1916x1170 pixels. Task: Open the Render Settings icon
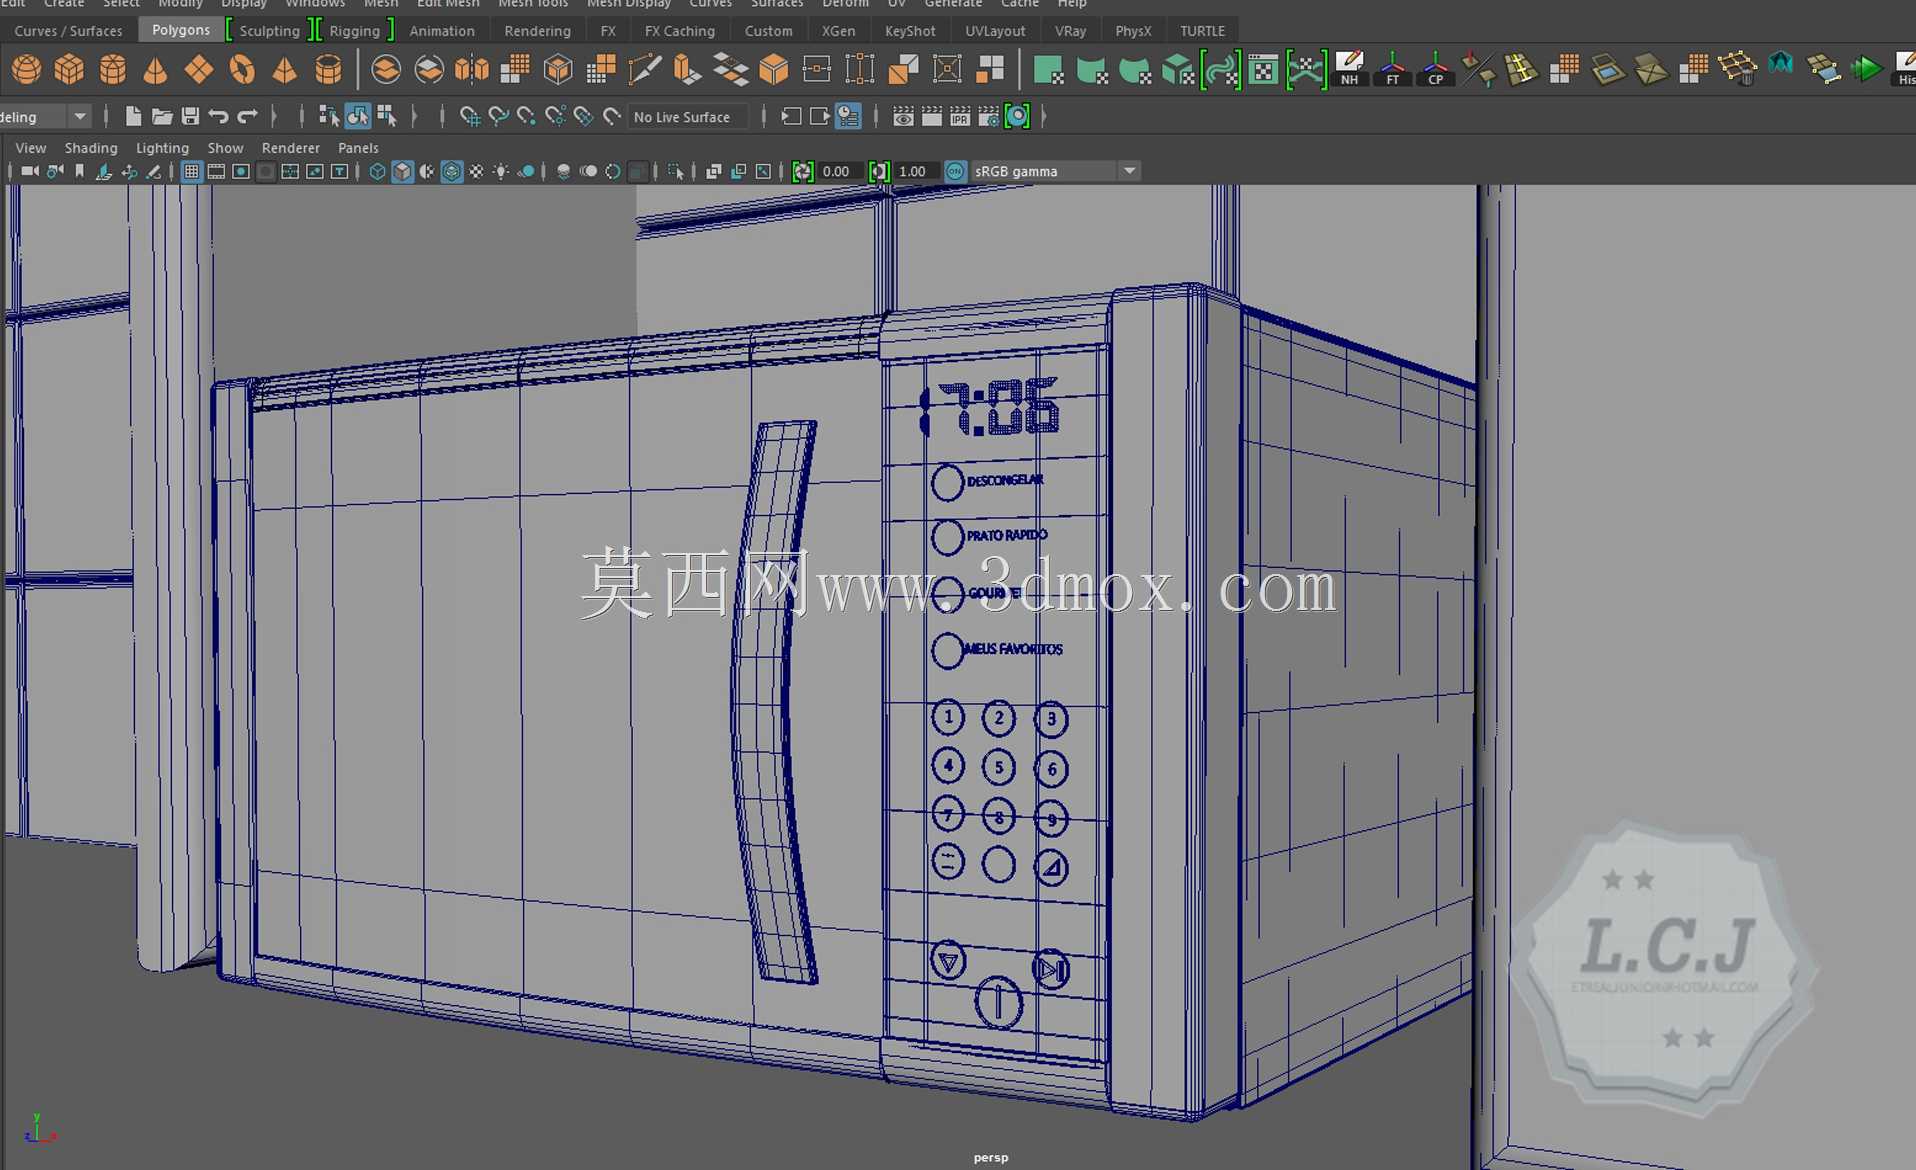pyautogui.click(x=989, y=117)
